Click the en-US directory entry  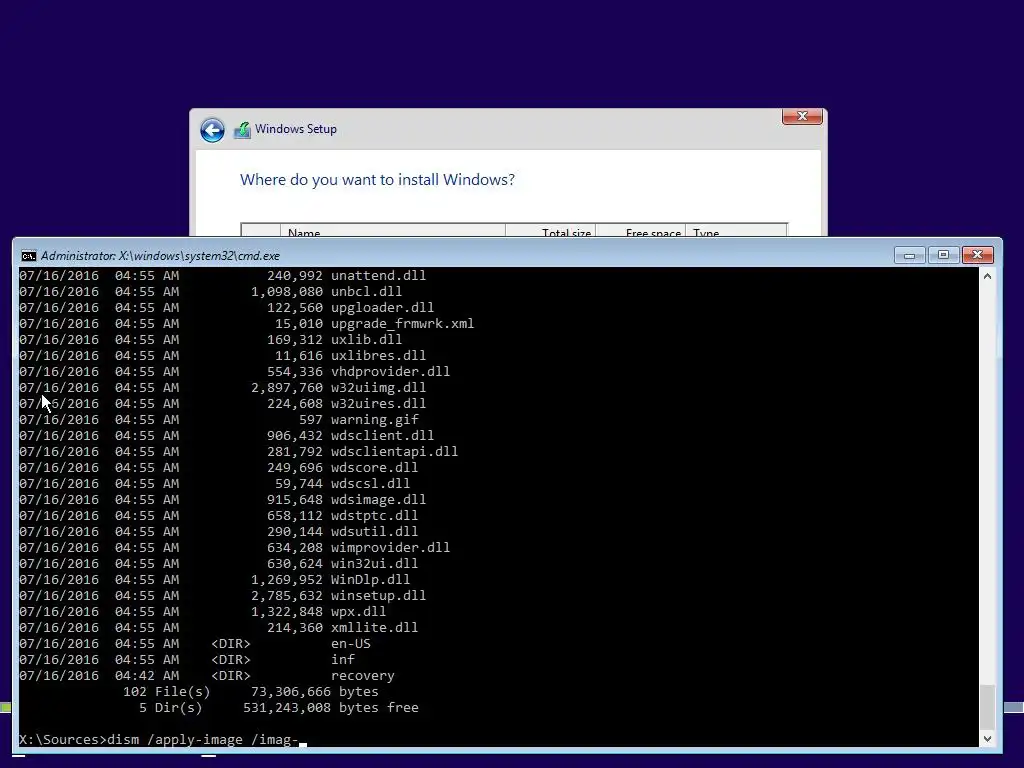(x=351, y=643)
